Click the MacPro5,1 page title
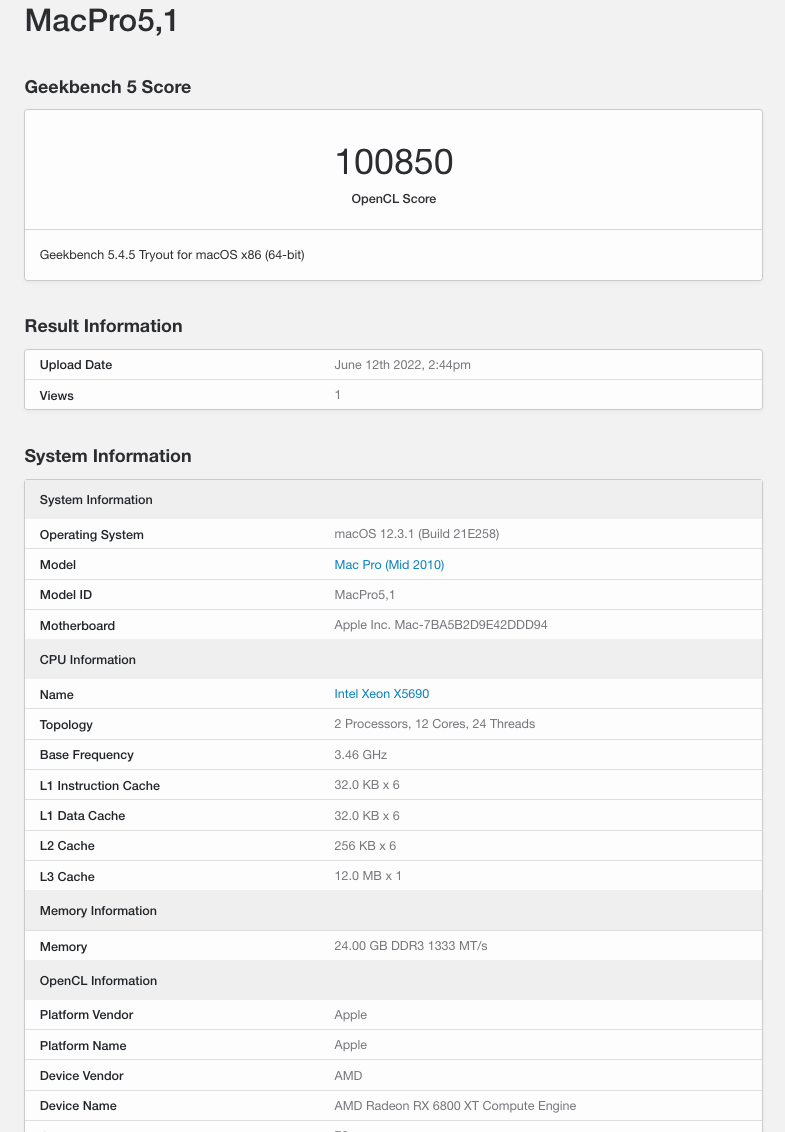Image resolution: width=785 pixels, height=1132 pixels. pyautogui.click(x=101, y=20)
